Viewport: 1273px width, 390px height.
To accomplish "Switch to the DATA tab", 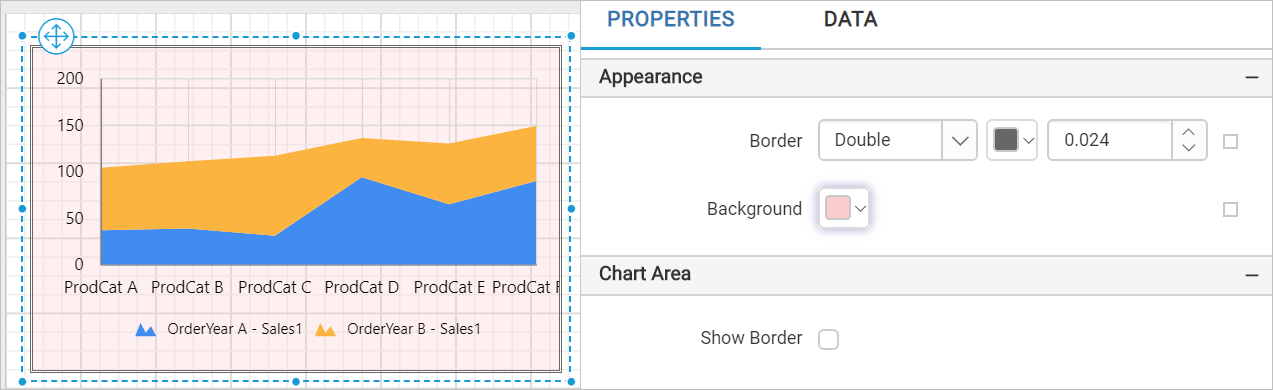I will [x=850, y=19].
